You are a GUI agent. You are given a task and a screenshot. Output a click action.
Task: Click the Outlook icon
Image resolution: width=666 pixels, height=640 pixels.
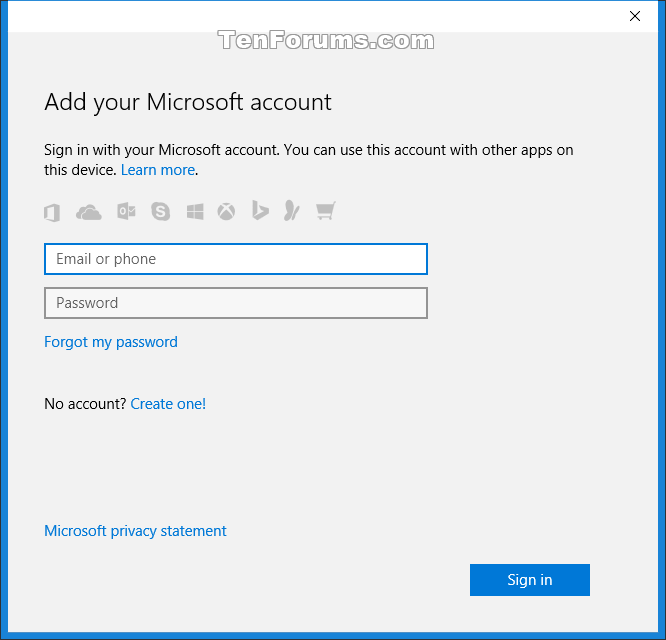click(x=126, y=211)
